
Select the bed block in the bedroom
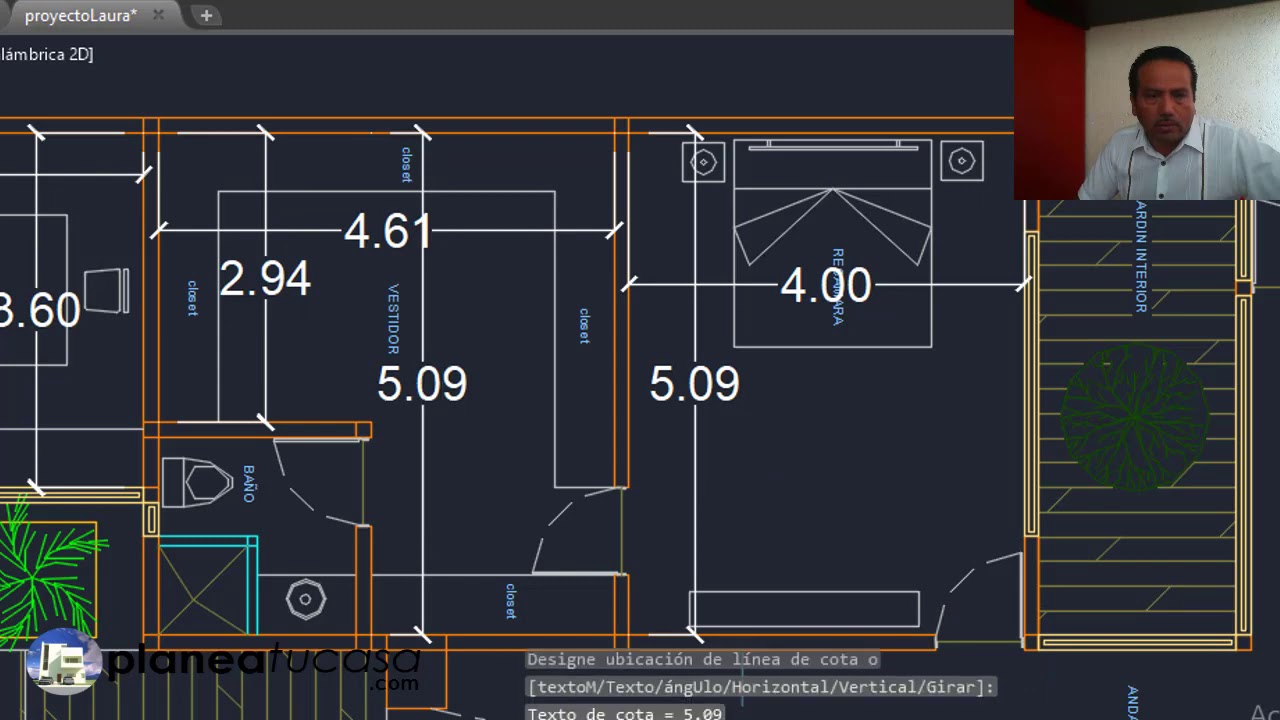[833, 244]
